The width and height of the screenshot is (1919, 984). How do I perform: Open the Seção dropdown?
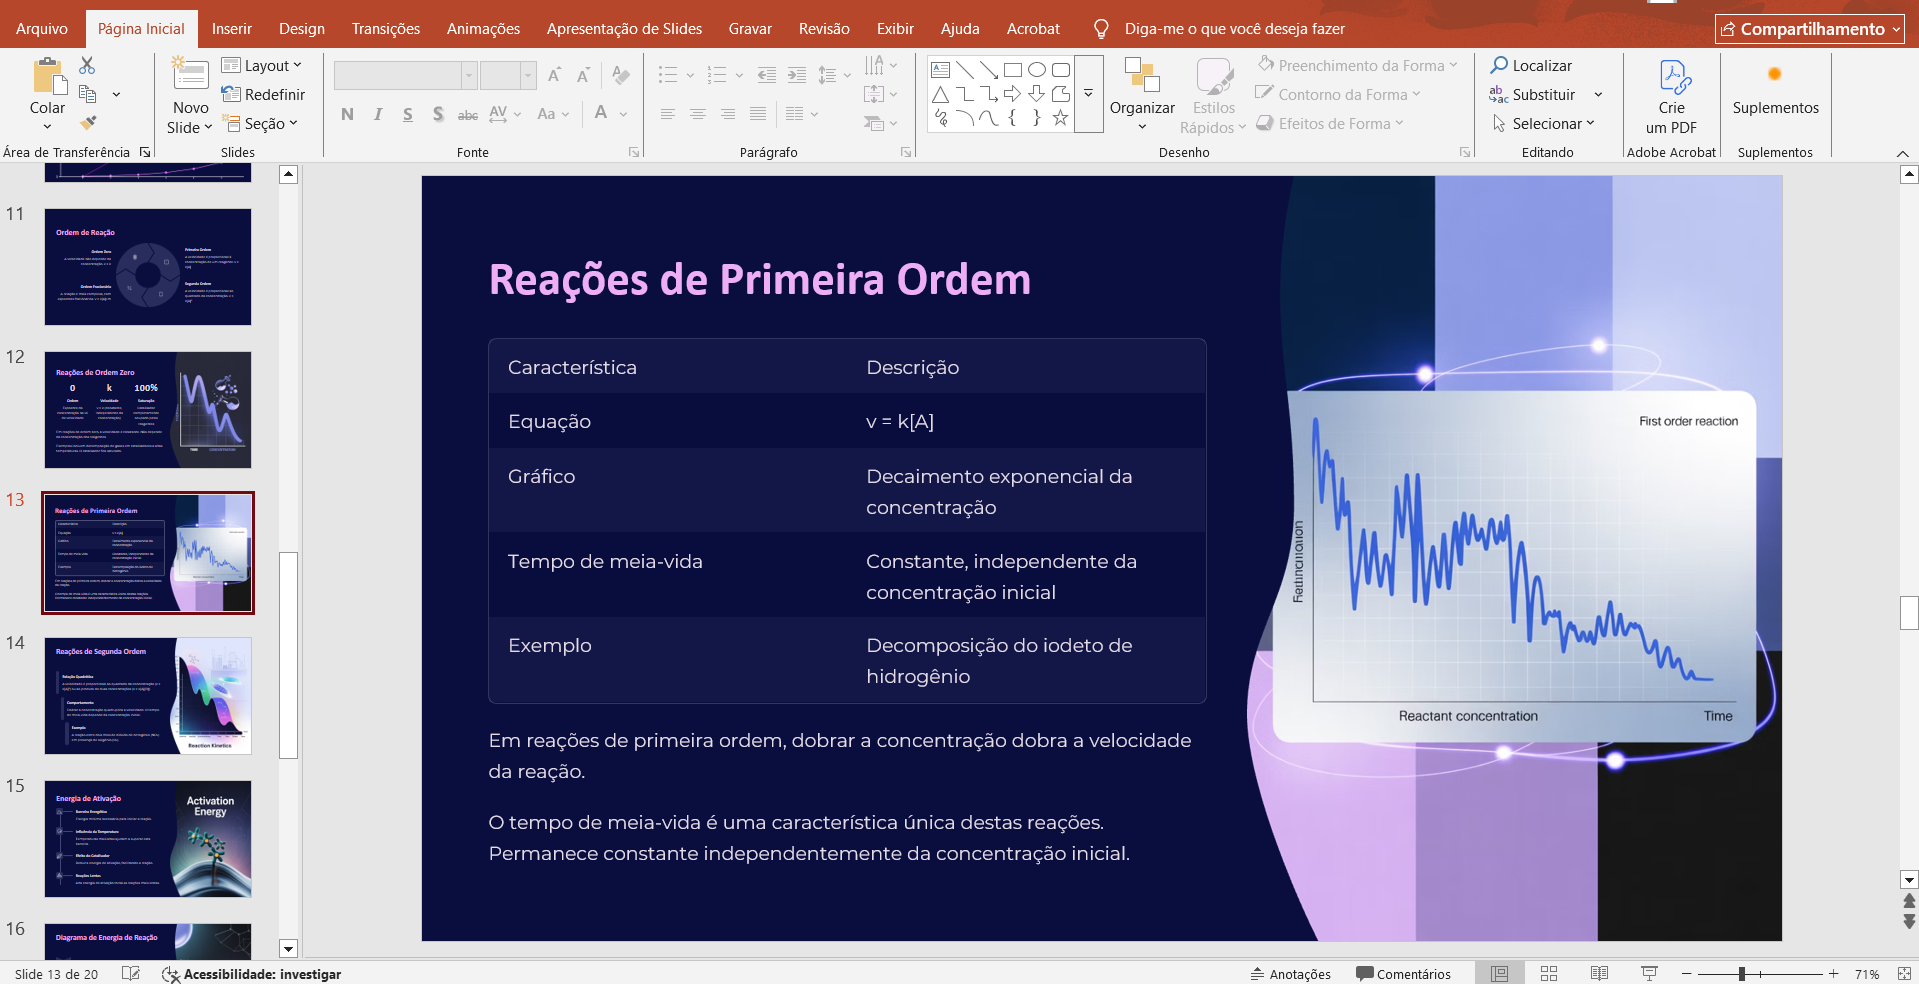(x=260, y=123)
